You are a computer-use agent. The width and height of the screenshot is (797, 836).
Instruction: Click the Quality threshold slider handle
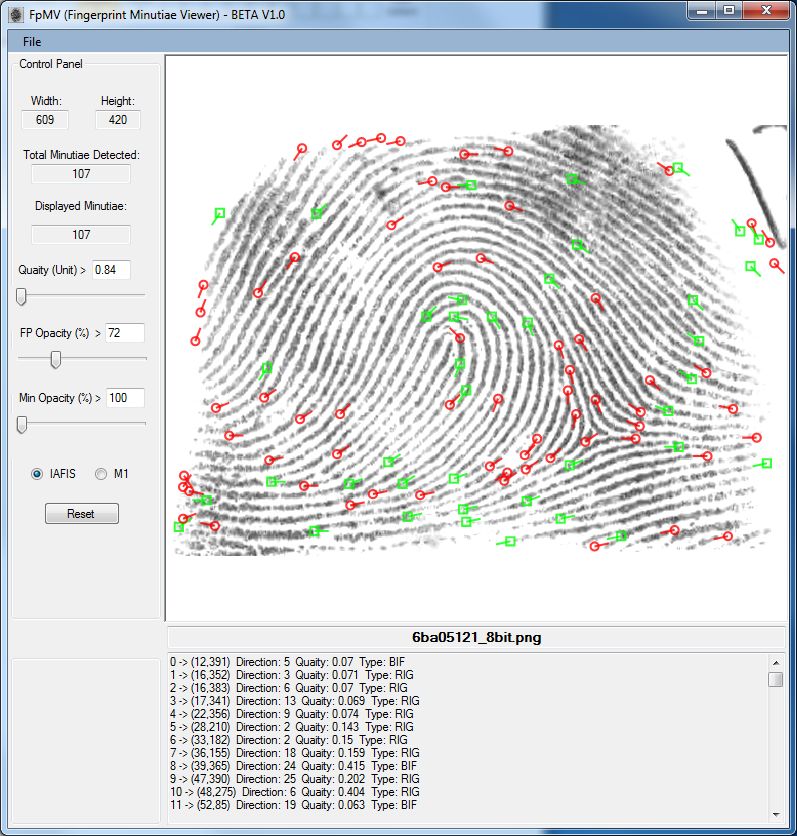coord(21,296)
